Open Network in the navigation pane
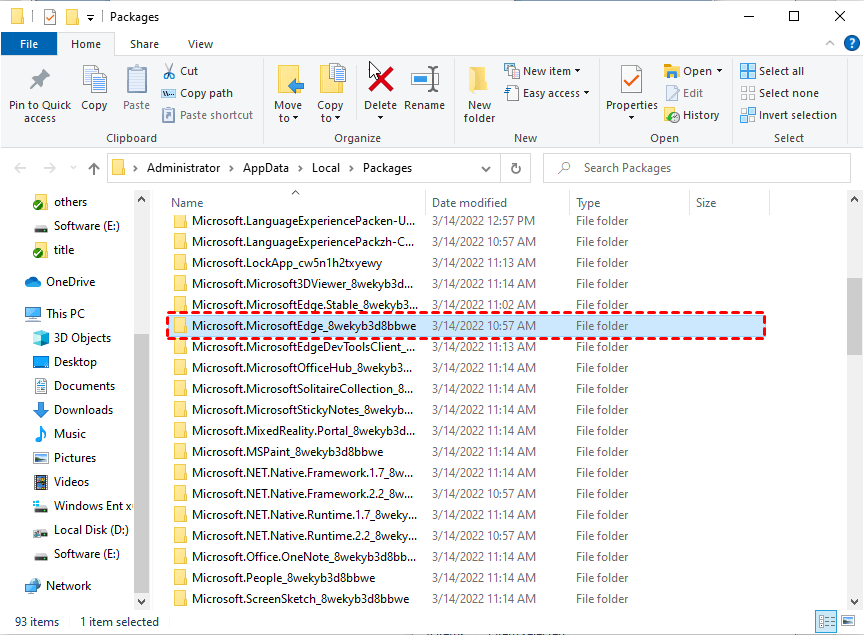The width and height of the screenshot is (864, 635). click(x=58, y=586)
